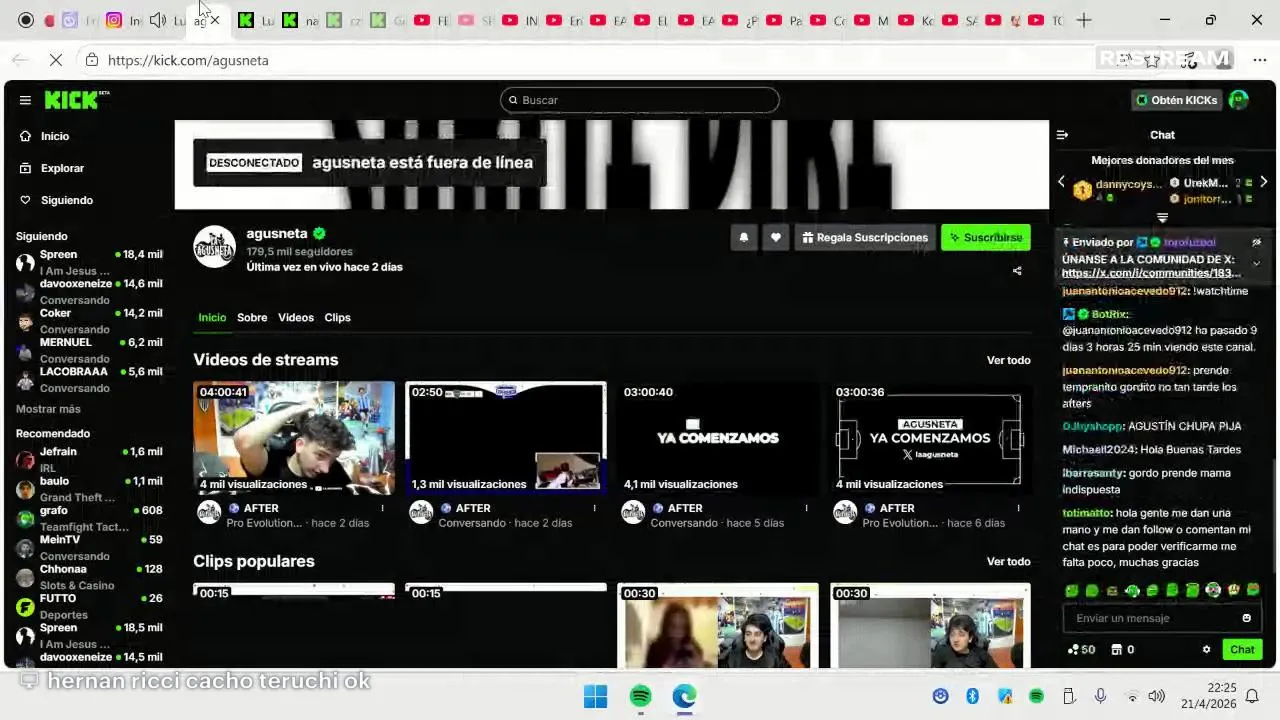
Task: Toggle the follow heart button
Action: coord(776,238)
